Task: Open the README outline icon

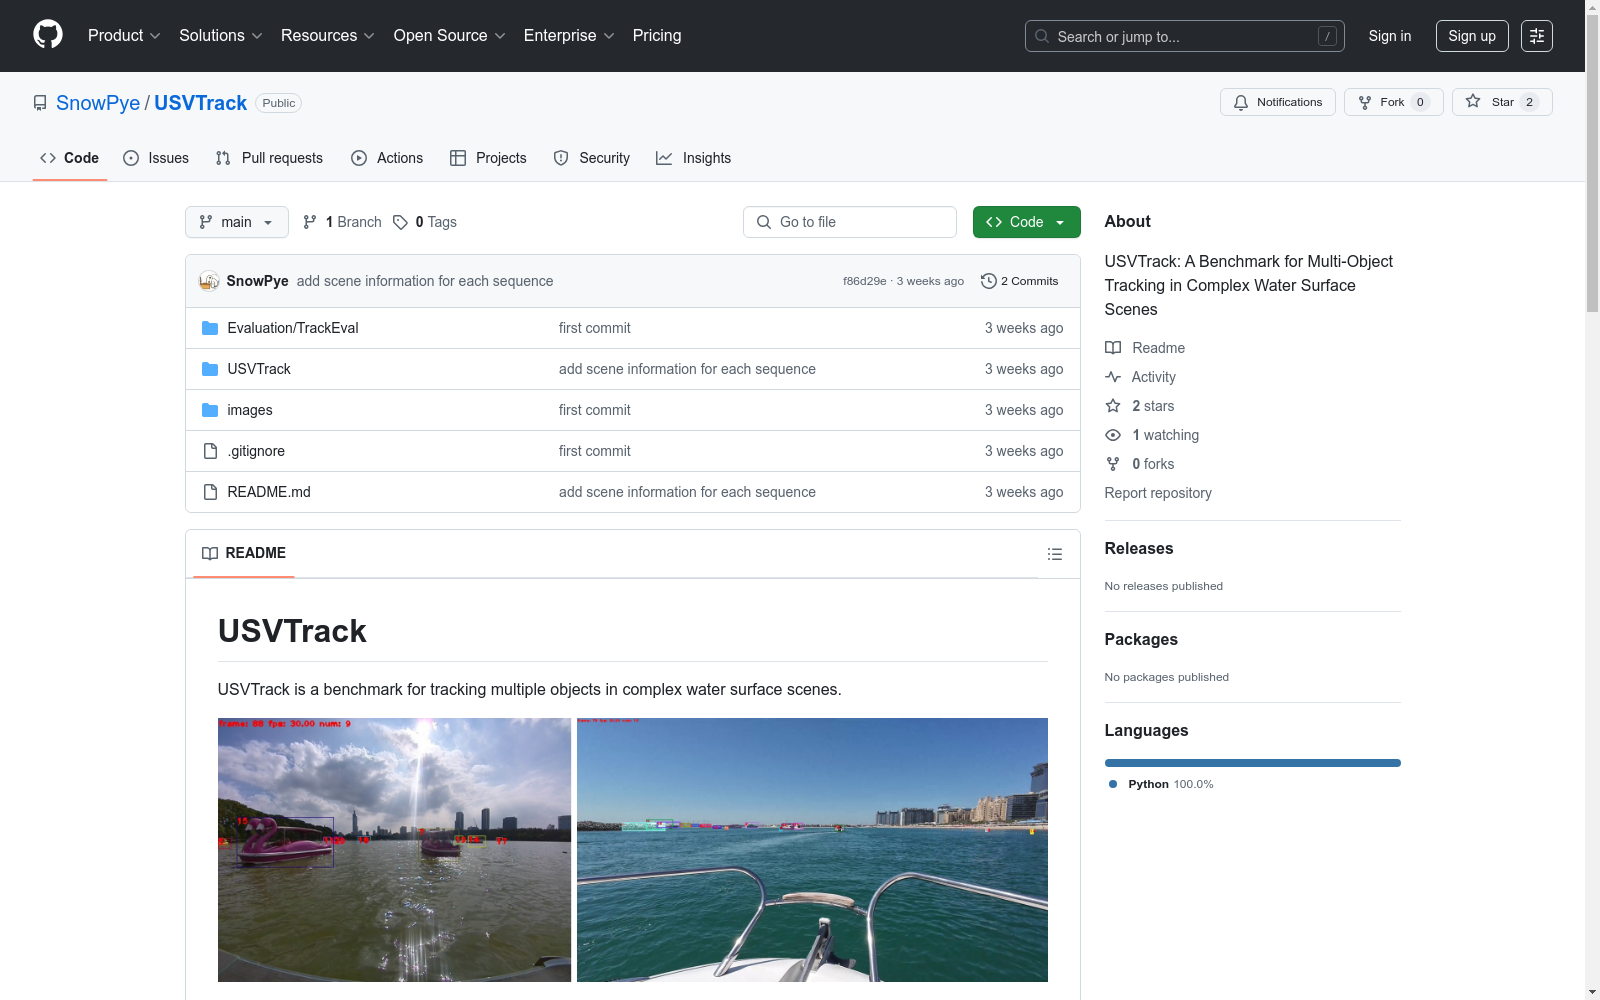Action: click(x=1054, y=554)
